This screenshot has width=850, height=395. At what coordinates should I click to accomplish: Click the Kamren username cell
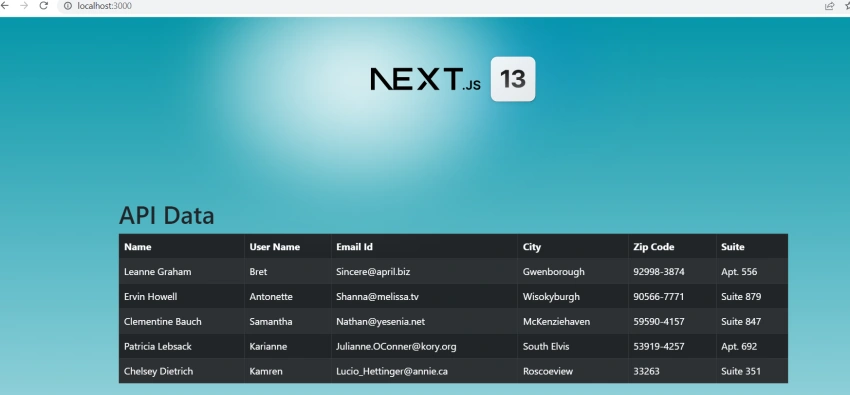[x=288, y=371]
